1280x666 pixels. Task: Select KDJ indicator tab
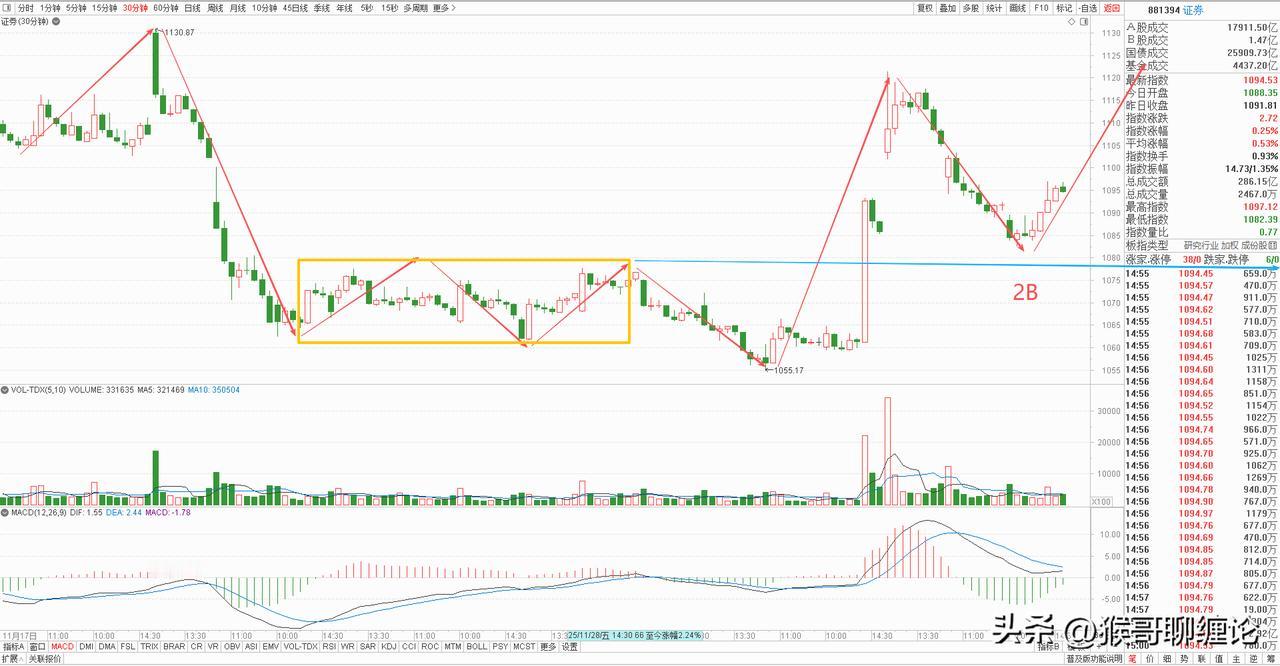(x=389, y=647)
